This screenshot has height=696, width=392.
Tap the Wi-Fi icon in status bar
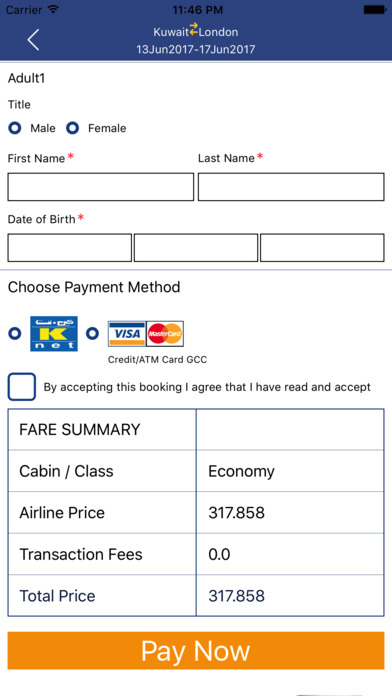pos(53,9)
